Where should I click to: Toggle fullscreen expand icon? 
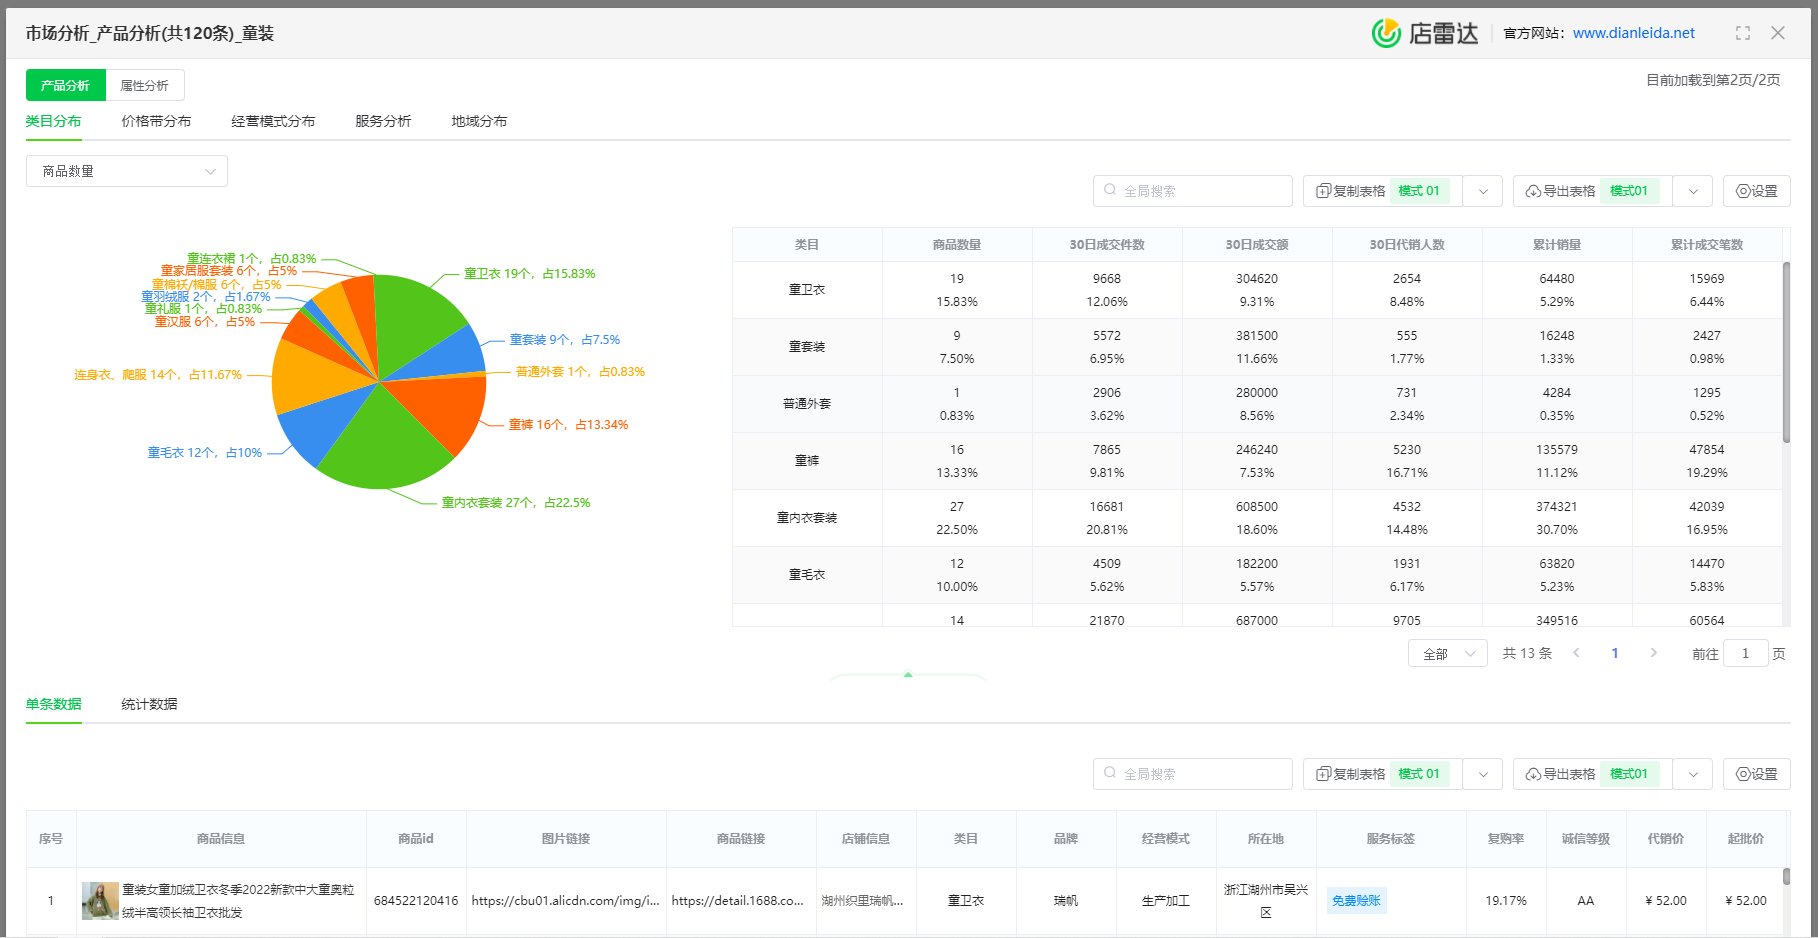click(1743, 33)
